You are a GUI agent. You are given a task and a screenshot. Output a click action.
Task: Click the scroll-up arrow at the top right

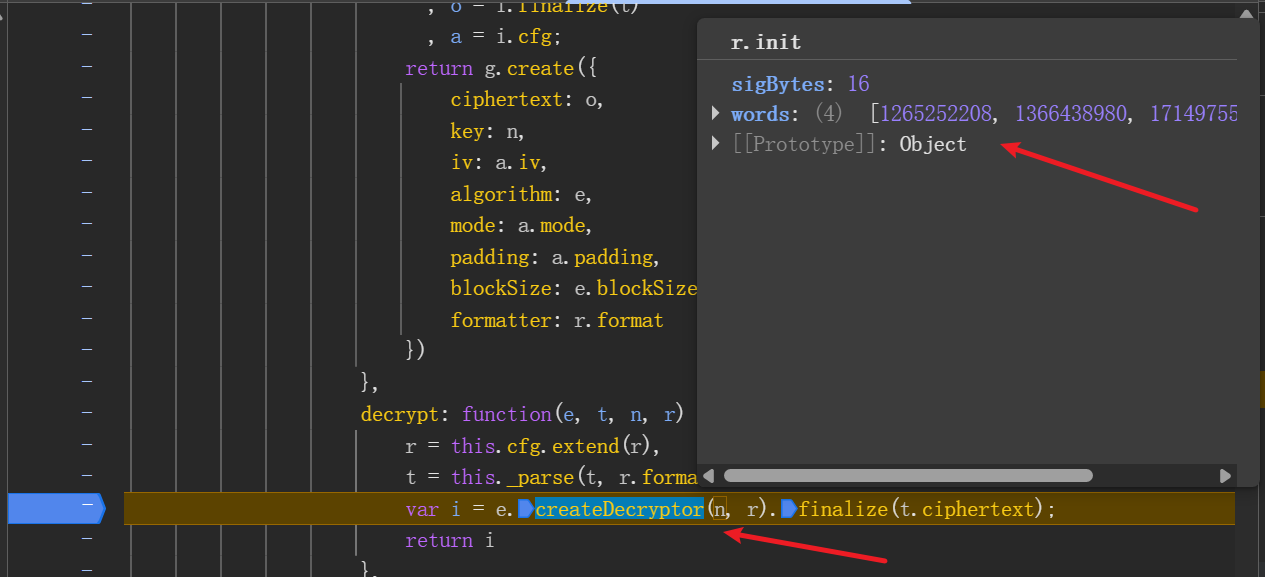click(1246, 13)
